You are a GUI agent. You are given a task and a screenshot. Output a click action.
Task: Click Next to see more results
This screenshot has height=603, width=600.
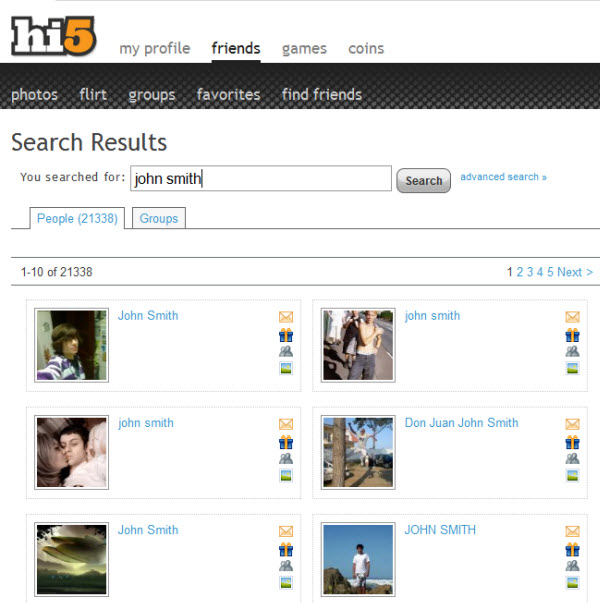tap(575, 272)
